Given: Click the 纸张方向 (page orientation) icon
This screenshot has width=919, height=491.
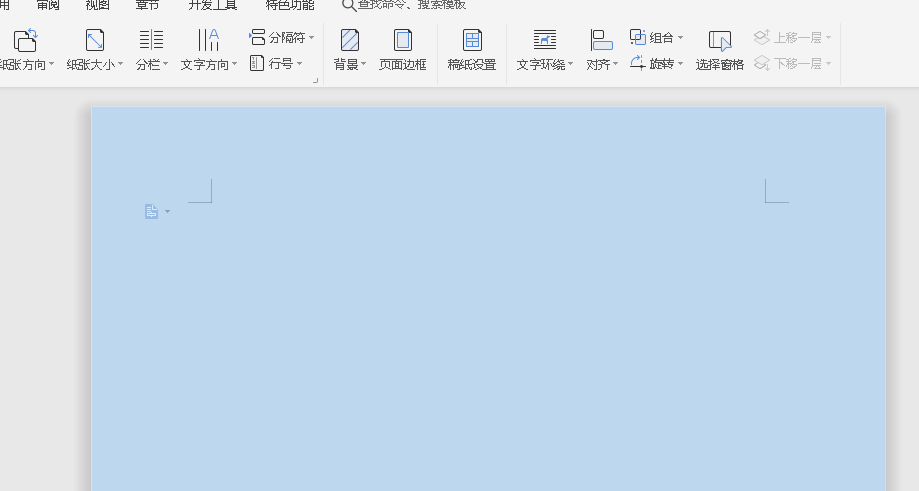Looking at the screenshot, I should click(x=25, y=41).
